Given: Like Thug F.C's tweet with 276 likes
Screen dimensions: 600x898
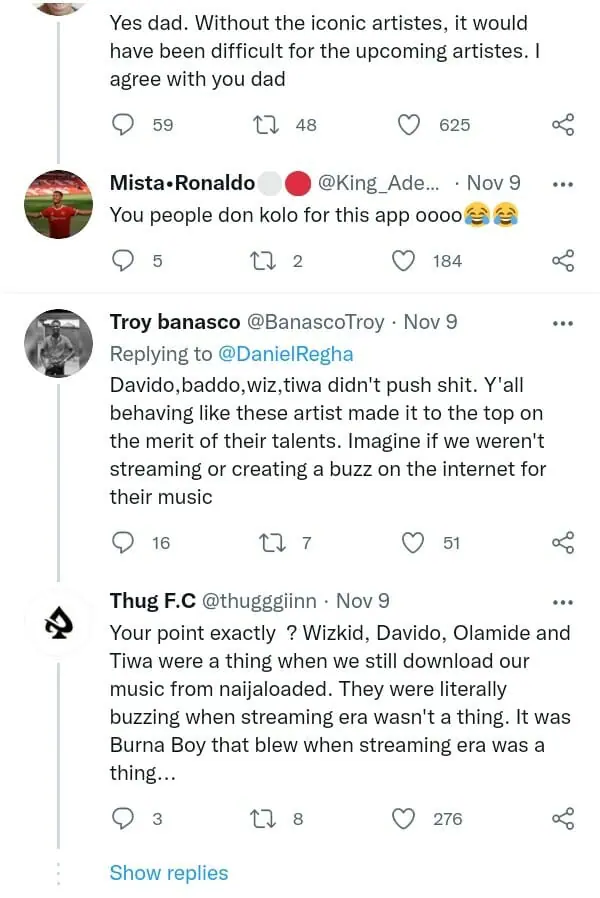Looking at the screenshot, I should point(403,819).
